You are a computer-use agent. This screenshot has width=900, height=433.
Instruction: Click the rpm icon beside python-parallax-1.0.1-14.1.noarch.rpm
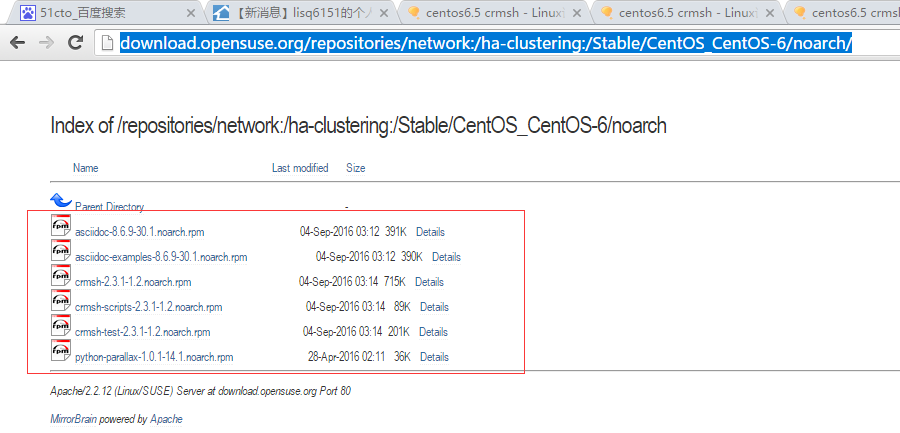(61, 350)
